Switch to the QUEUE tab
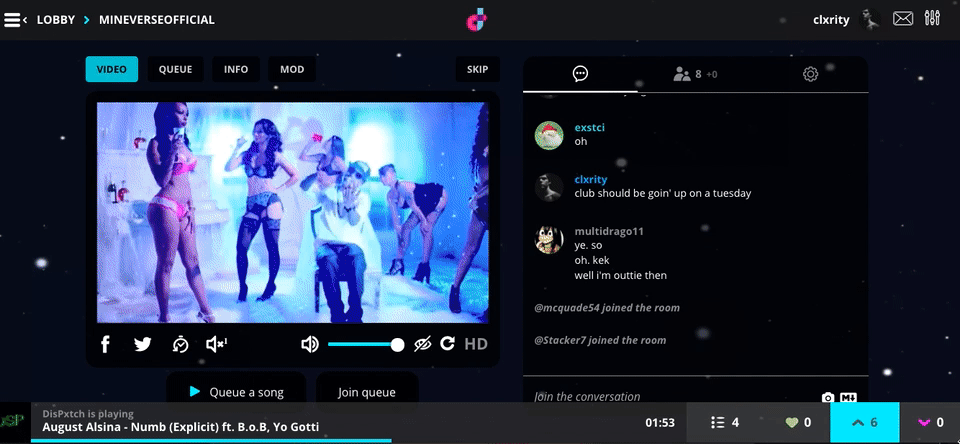960x444 pixels. click(x=176, y=69)
